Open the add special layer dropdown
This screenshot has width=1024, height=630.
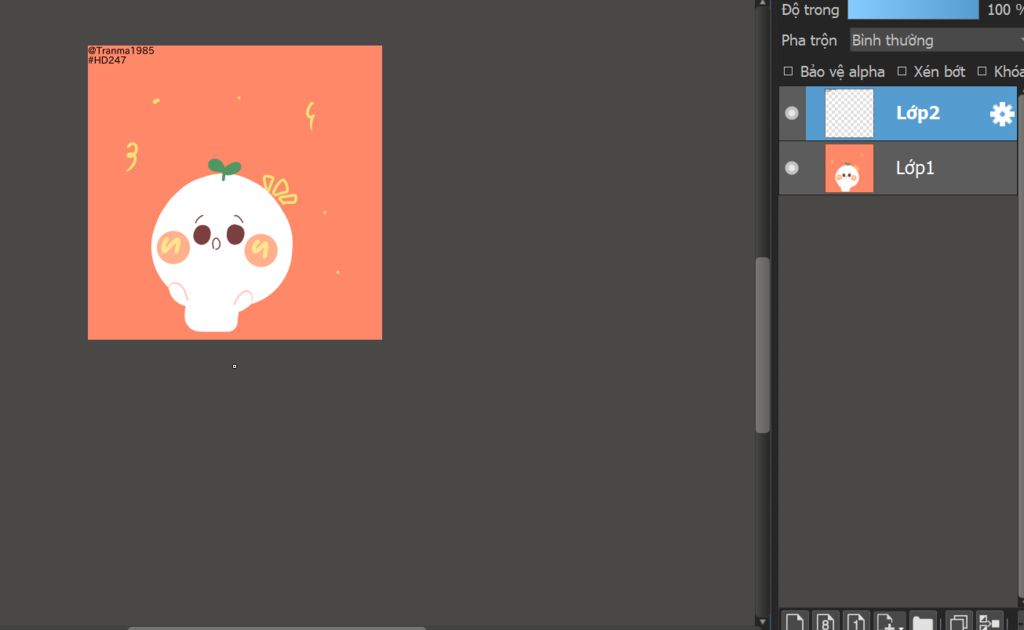[890, 622]
